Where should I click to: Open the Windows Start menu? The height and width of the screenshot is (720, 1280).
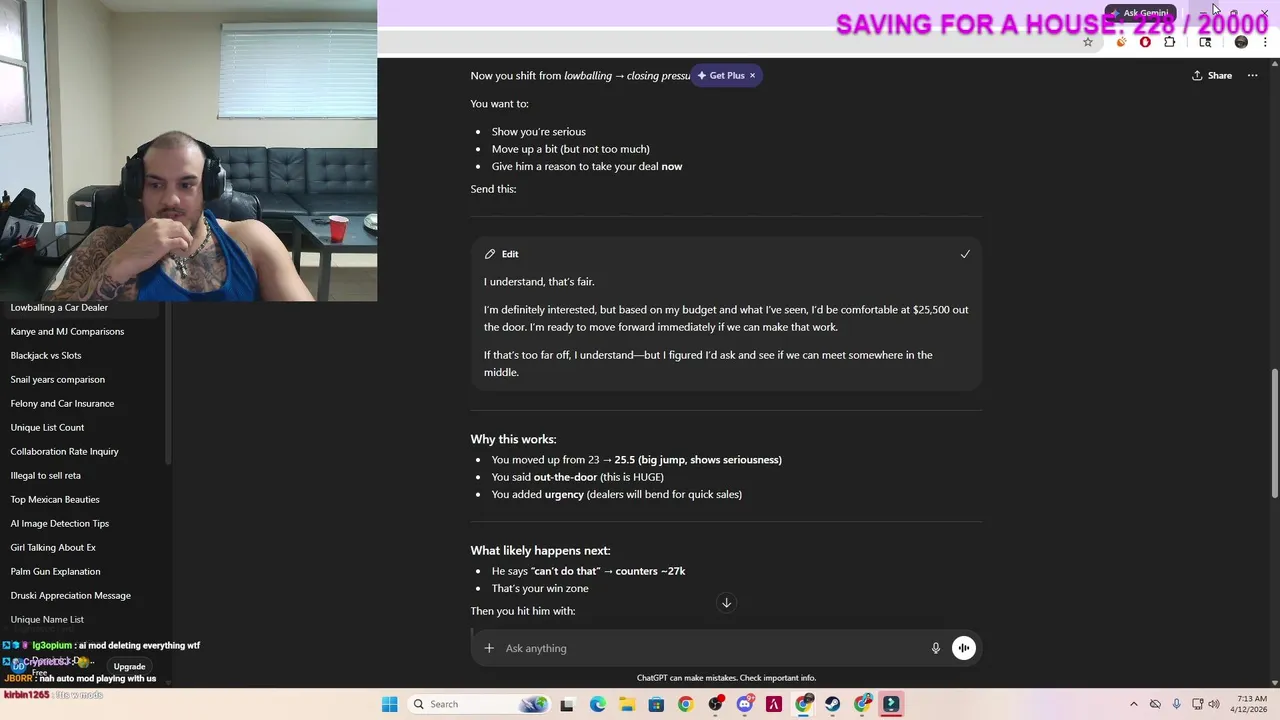[x=390, y=704]
